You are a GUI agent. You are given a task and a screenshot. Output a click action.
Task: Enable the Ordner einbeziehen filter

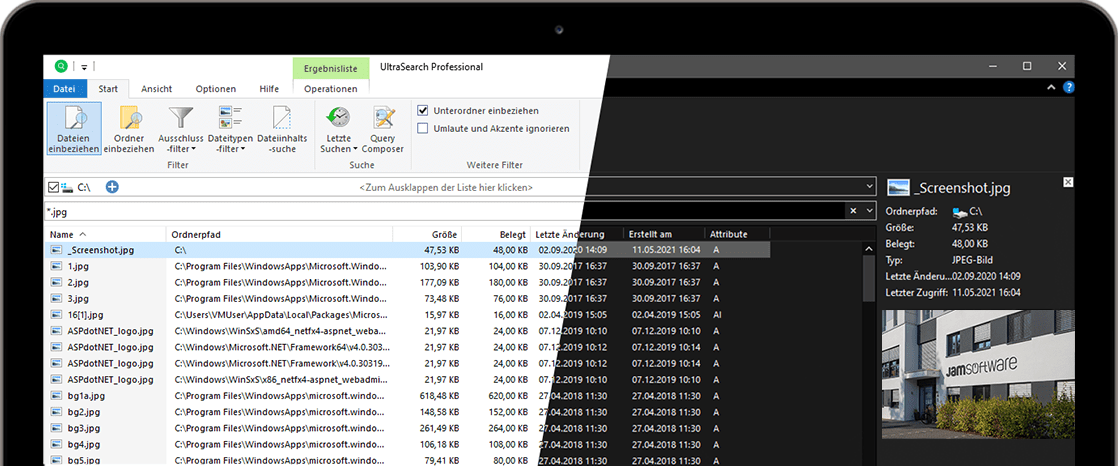pos(128,129)
